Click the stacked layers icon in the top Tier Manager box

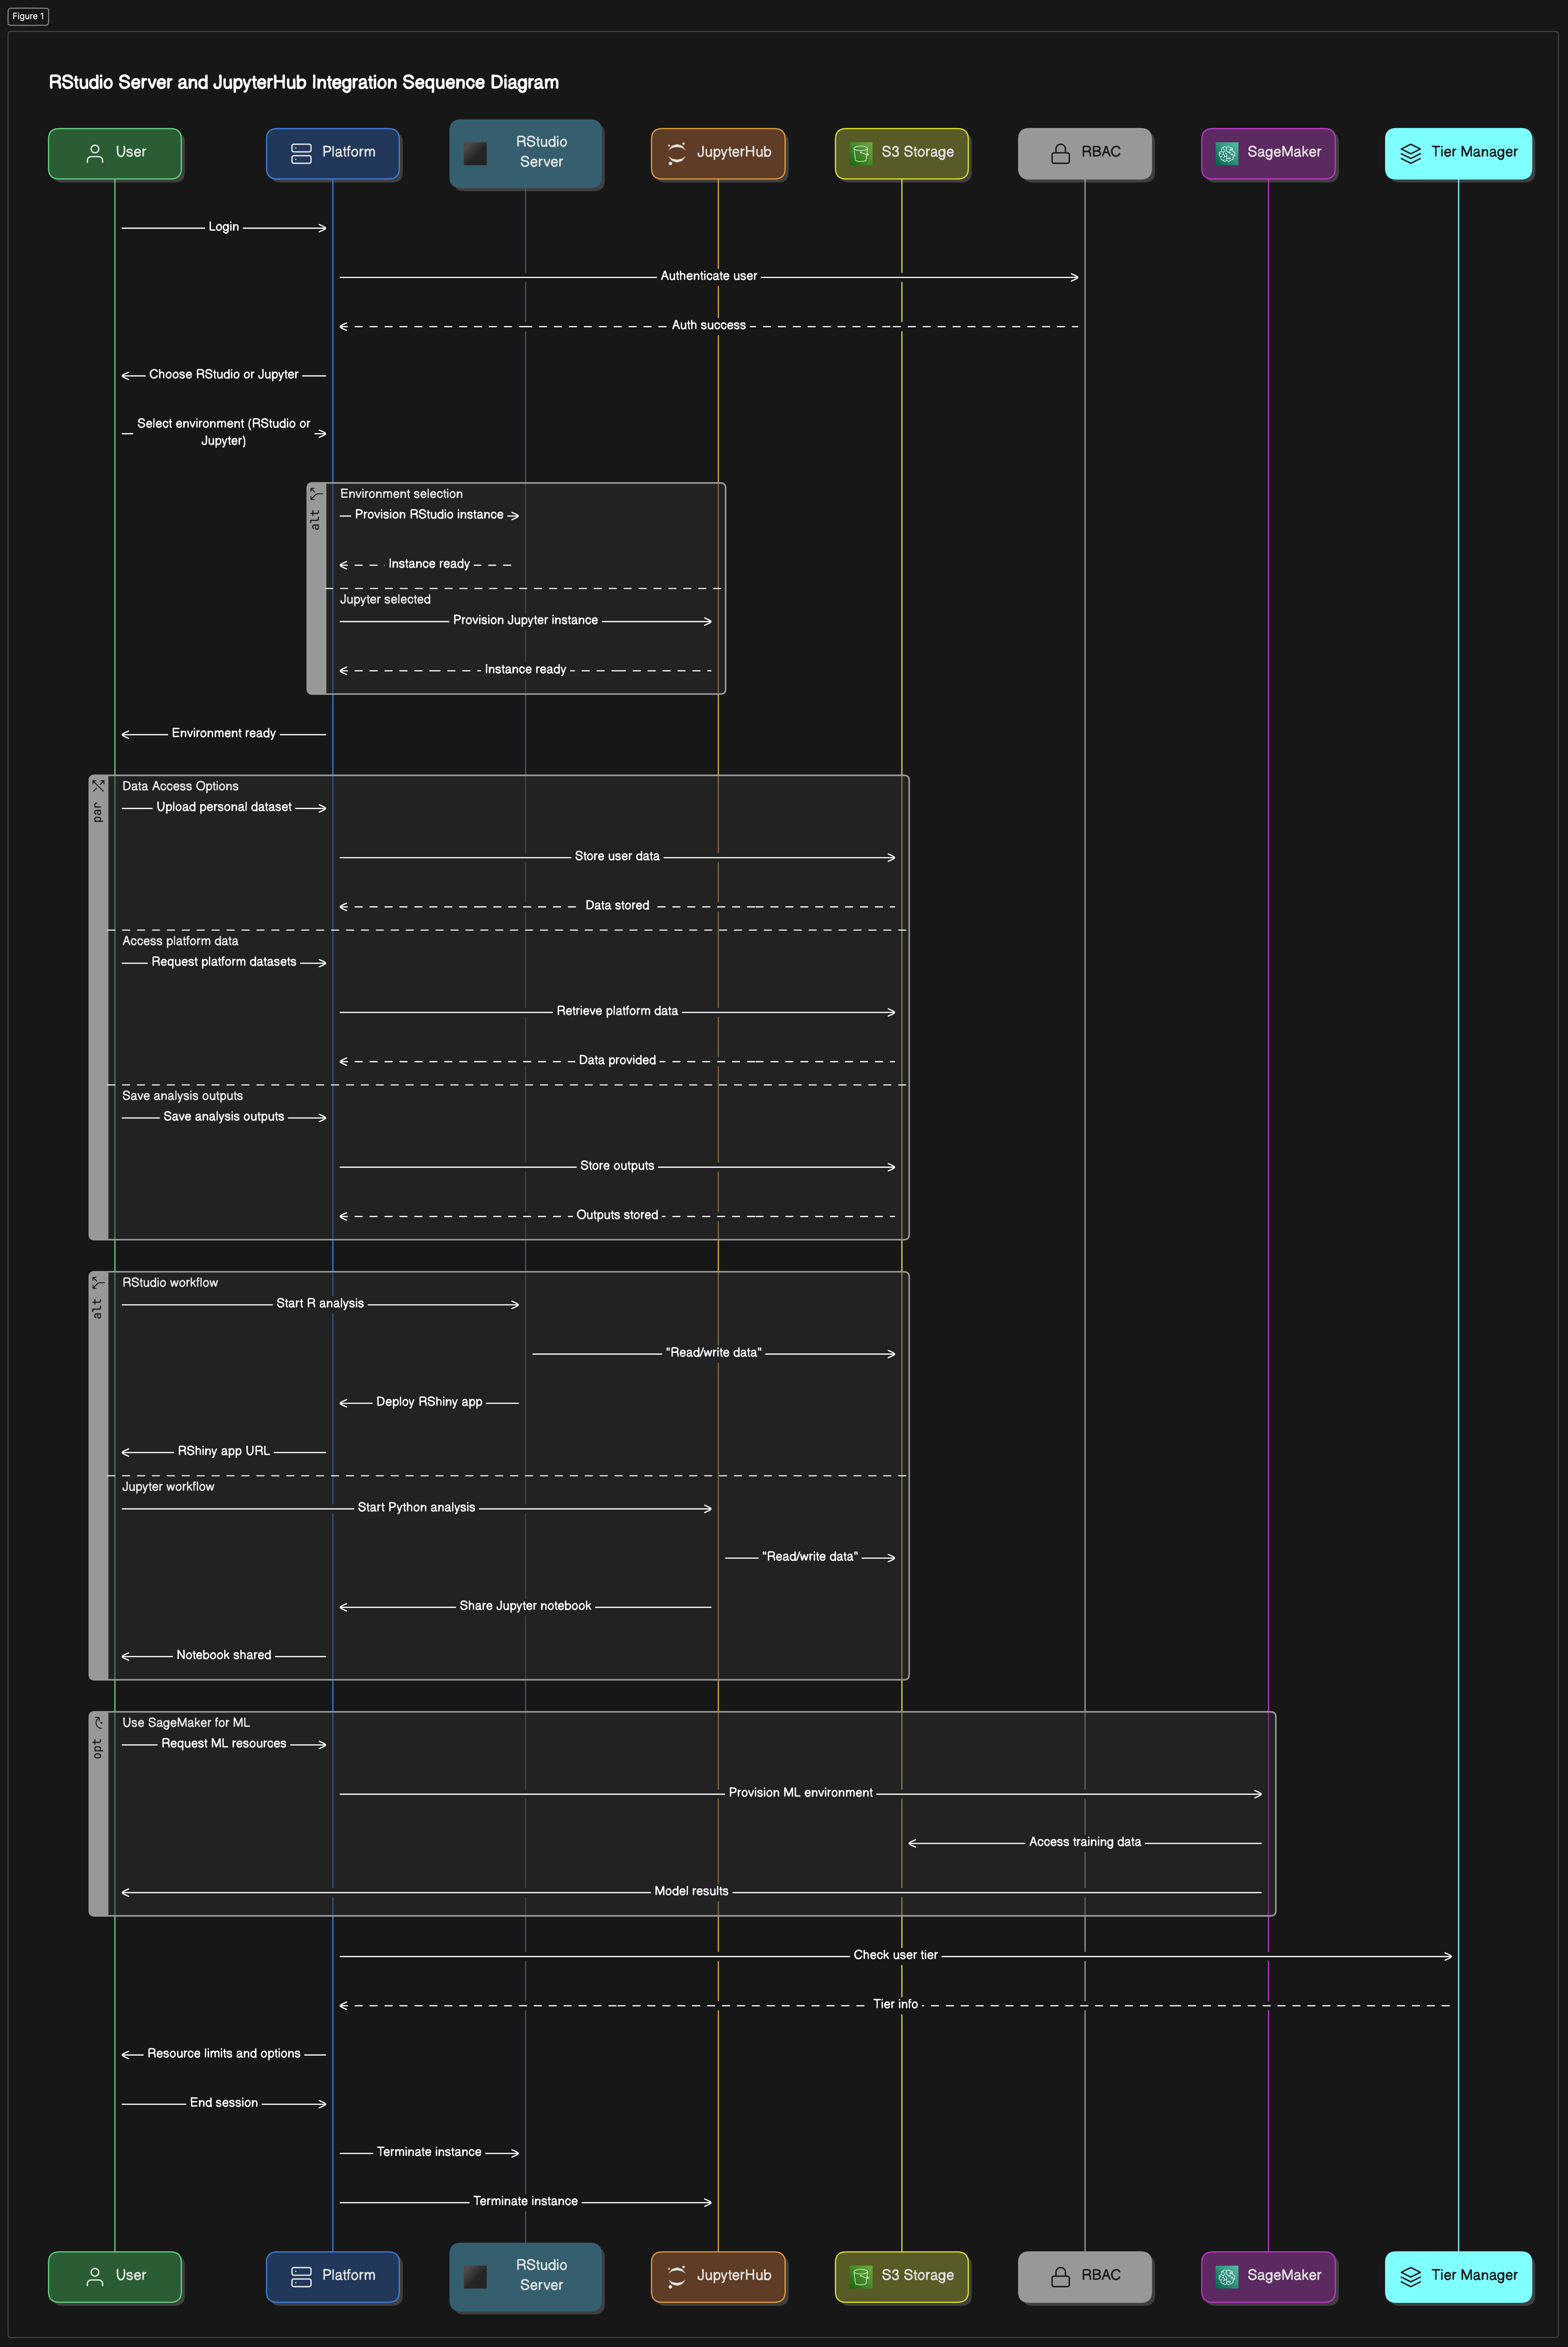click(x=1411, y=153)
